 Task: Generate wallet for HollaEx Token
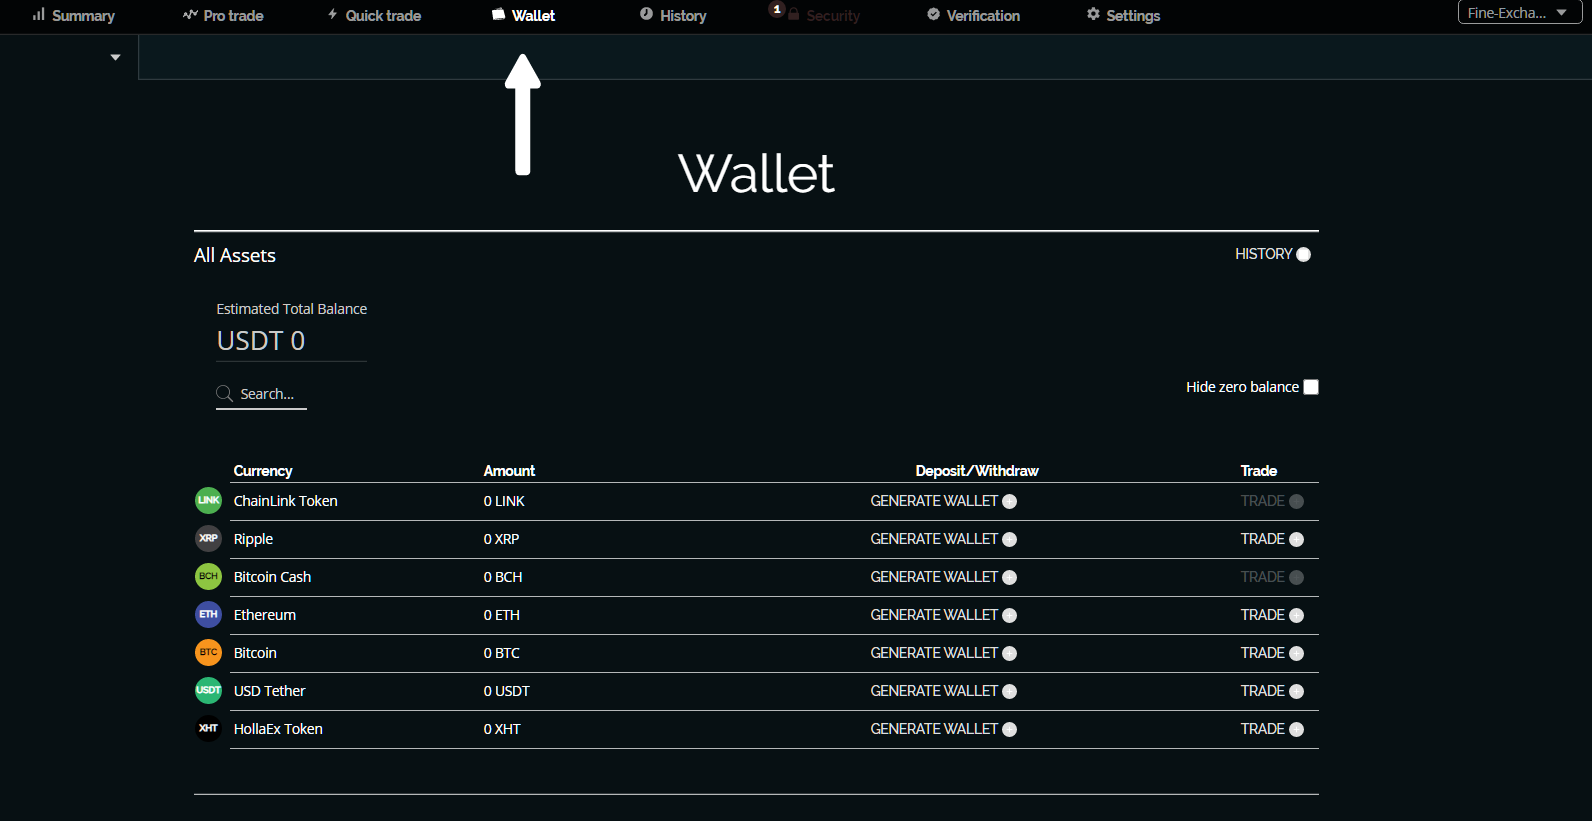pyautogui.click(x=943, y=729)
